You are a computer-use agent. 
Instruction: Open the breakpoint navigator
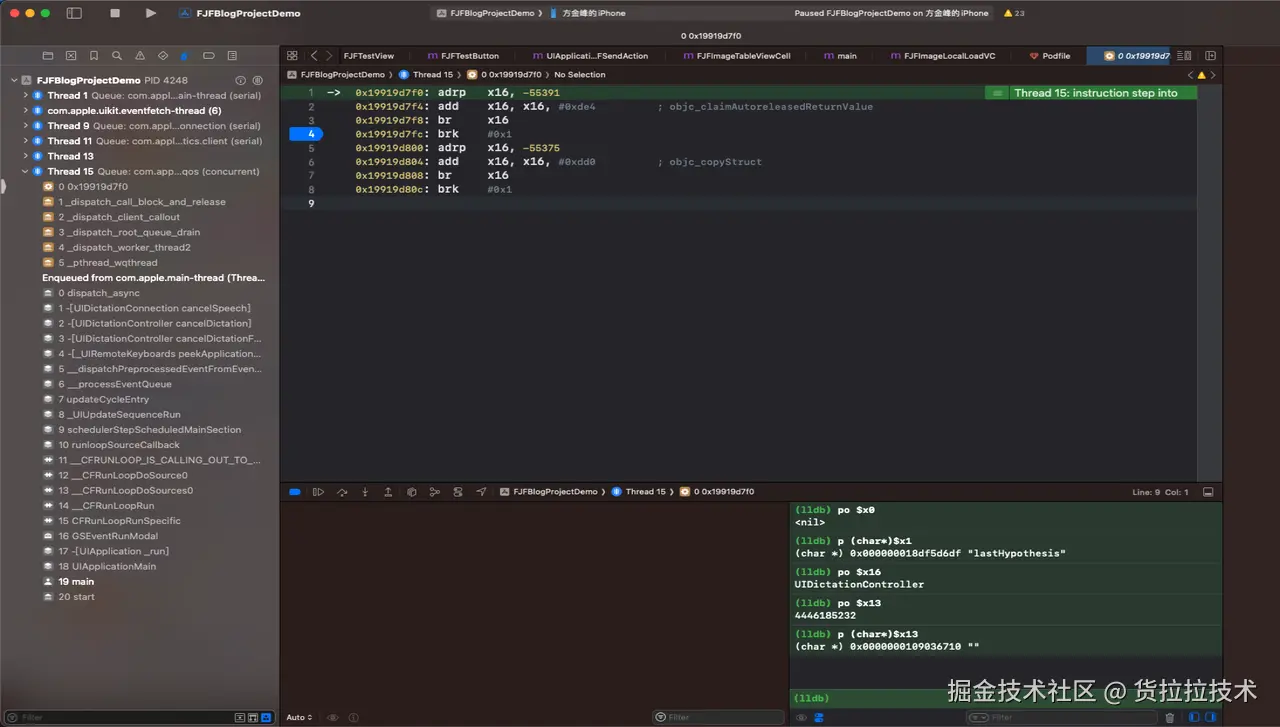tap(208, 56)
